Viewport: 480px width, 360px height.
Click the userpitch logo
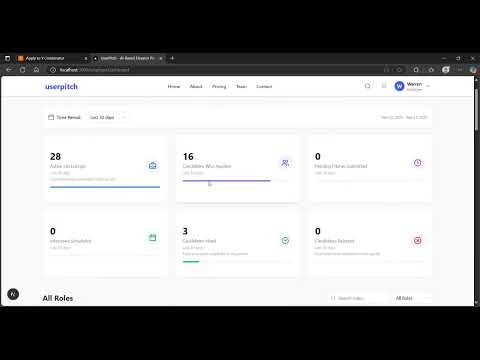(x=61, y=87)
